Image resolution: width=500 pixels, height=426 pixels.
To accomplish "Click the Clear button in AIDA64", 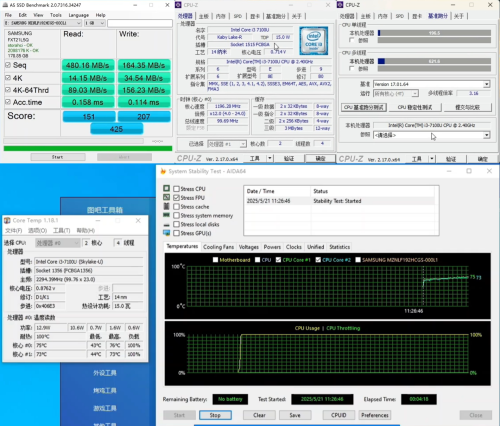I will pyautogui.click(x=259, y=415).
